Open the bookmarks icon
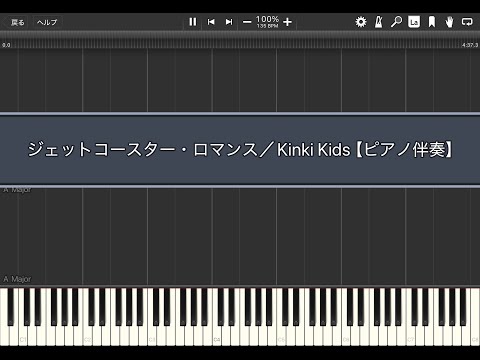Viewport: 480px width, 360px height. pyautogui.click(x=432, y=22)
